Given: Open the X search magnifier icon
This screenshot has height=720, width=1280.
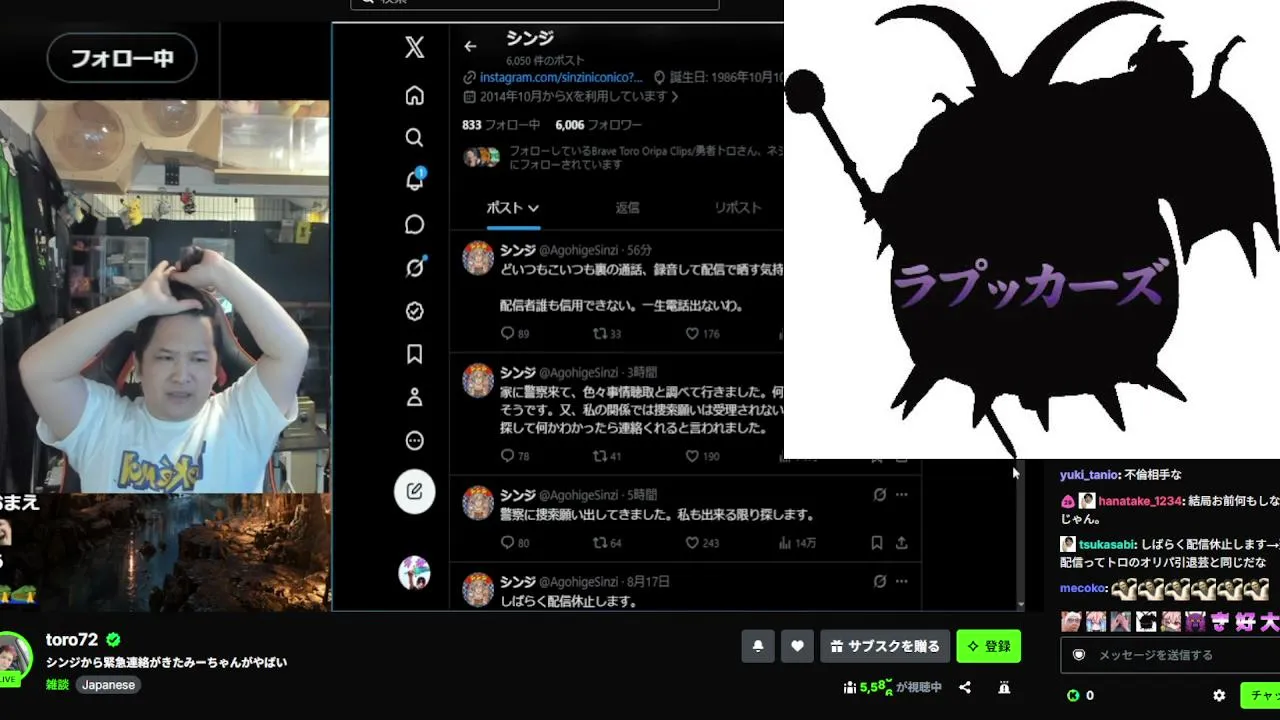Looking at the screenshot, I should pyautogui.click(x=414, y=138).
